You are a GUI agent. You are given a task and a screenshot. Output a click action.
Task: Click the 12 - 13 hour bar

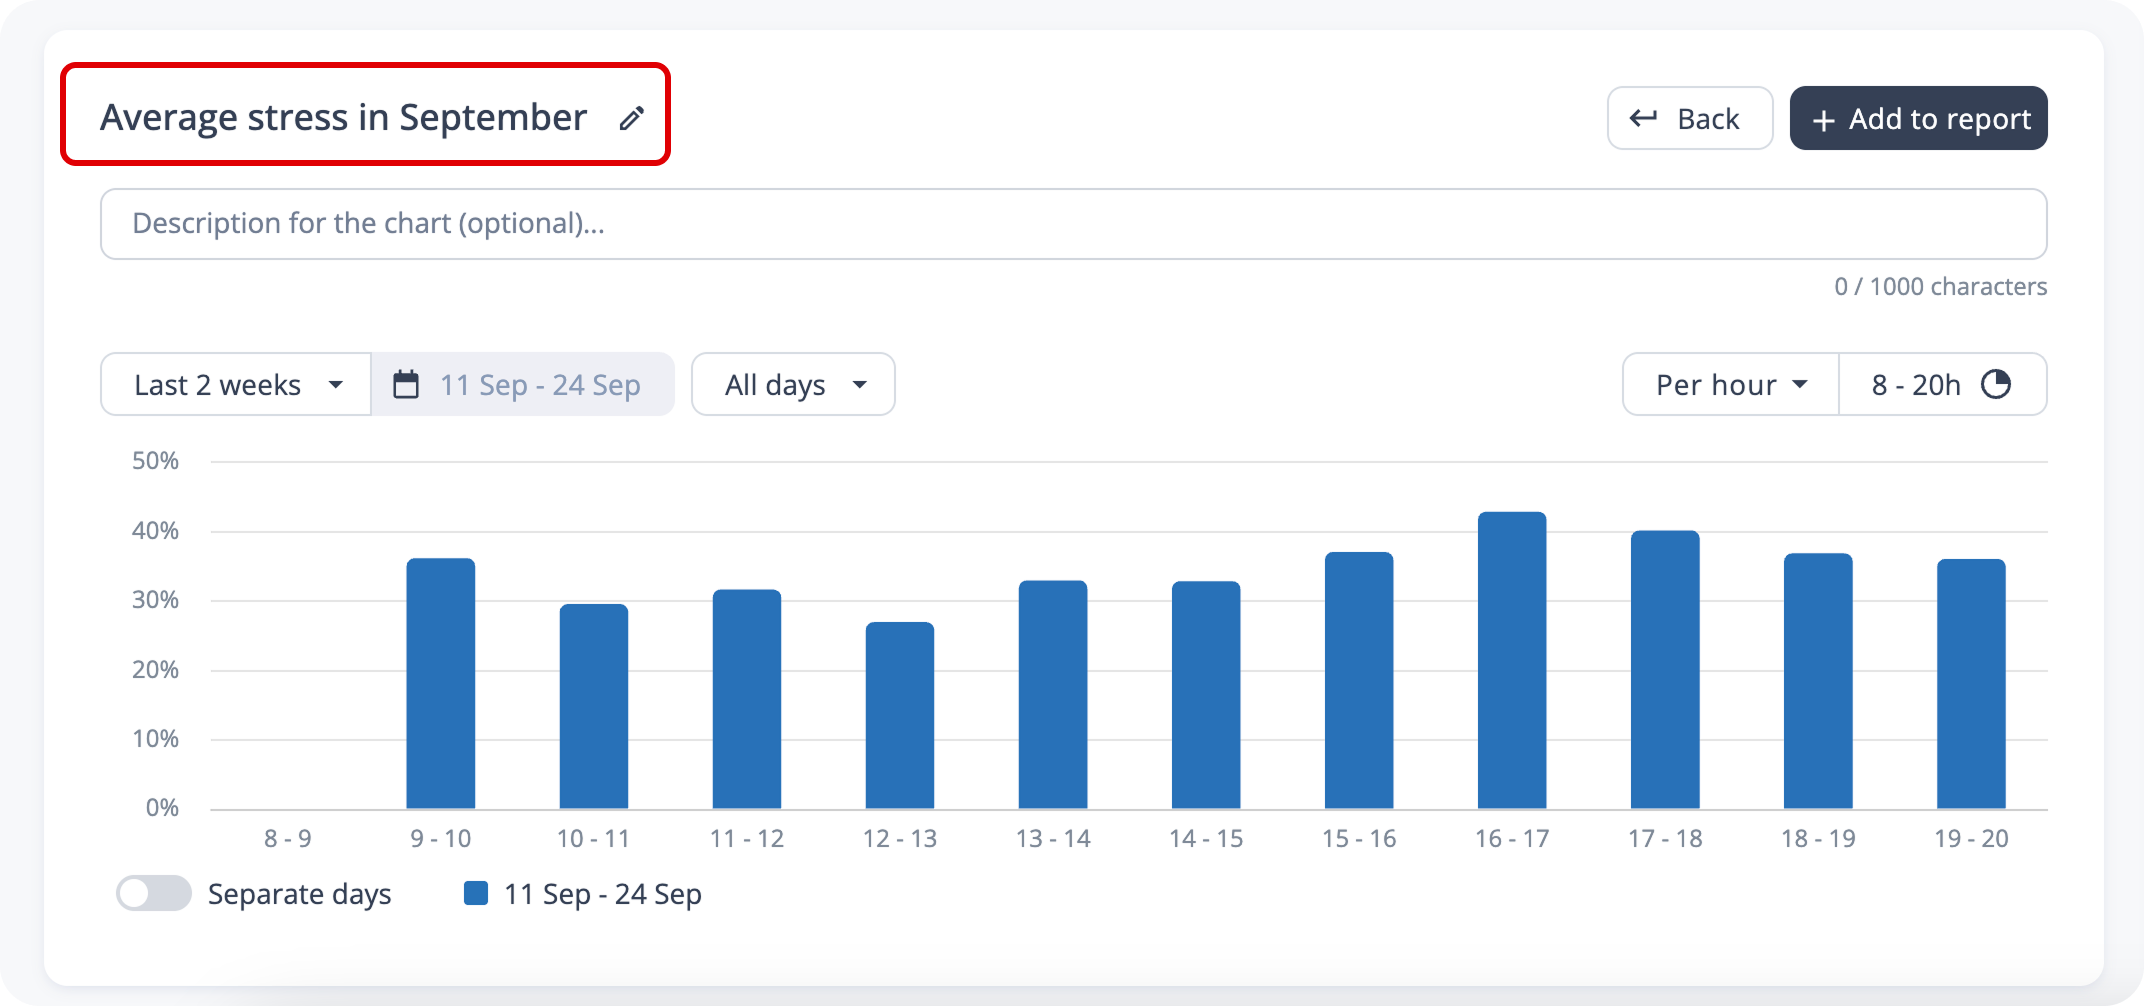[x=899, y=715]
